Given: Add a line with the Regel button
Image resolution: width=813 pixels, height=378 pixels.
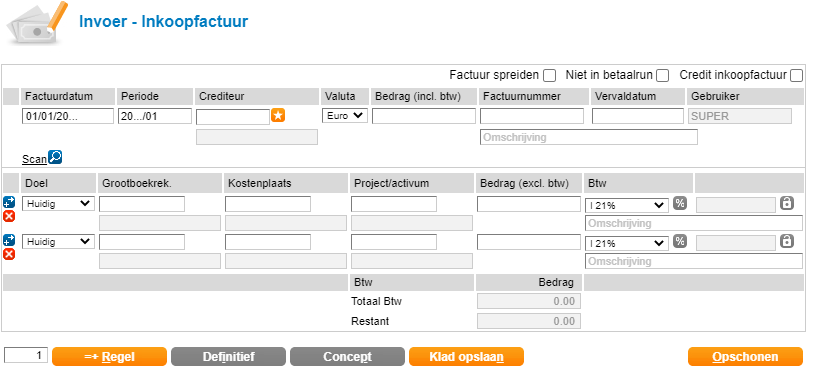Looking at the screenshot, I should pos(109,357).
